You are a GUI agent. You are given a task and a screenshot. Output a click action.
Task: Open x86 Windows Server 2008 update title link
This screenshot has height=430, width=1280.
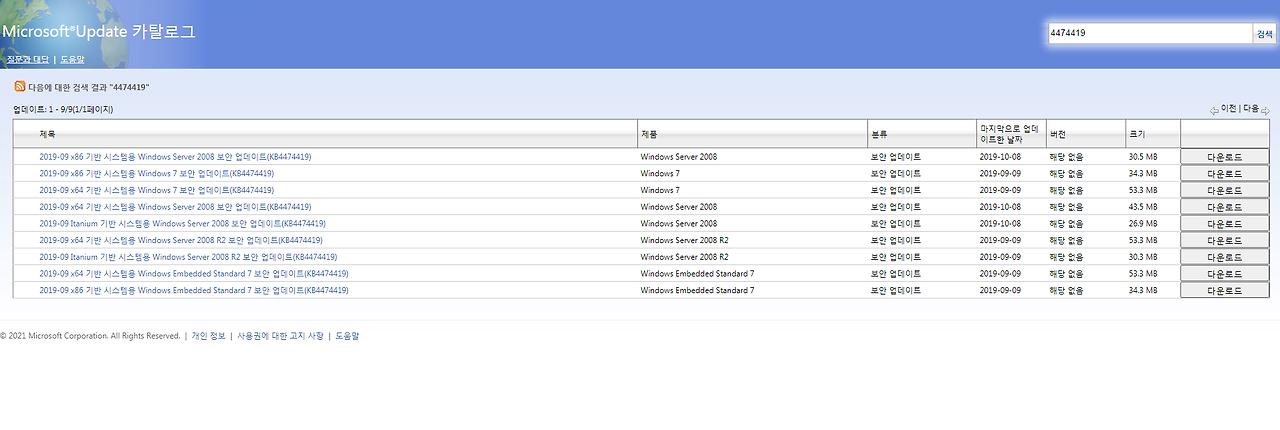tap(175, 157)
